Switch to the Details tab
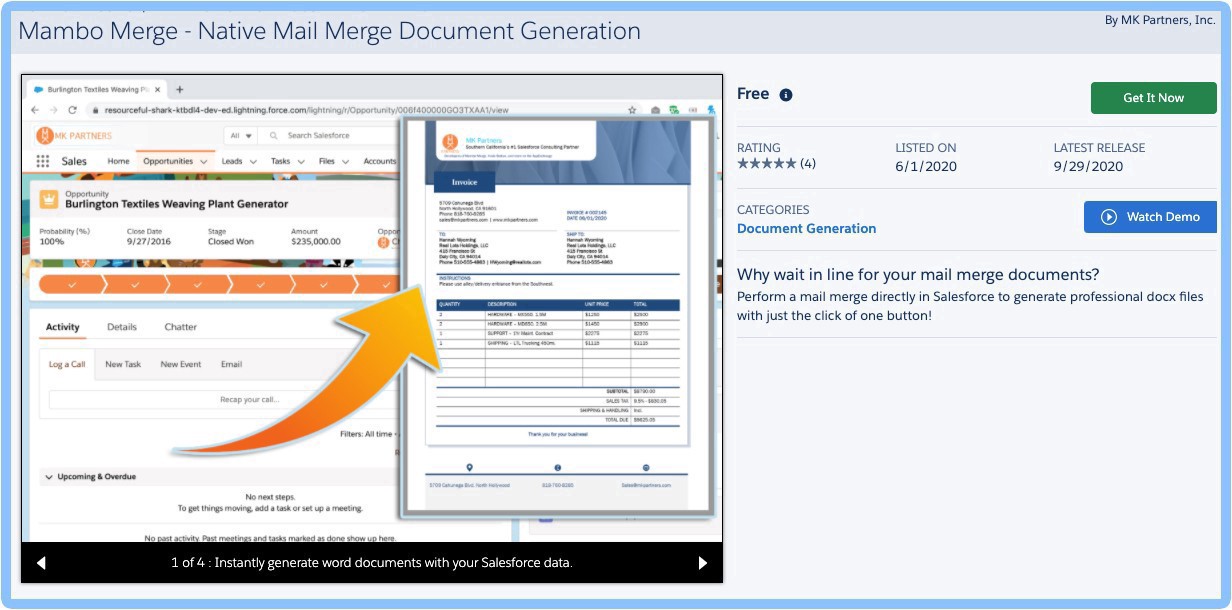This screenshot has width=1232, height=610. click(122, 327)
